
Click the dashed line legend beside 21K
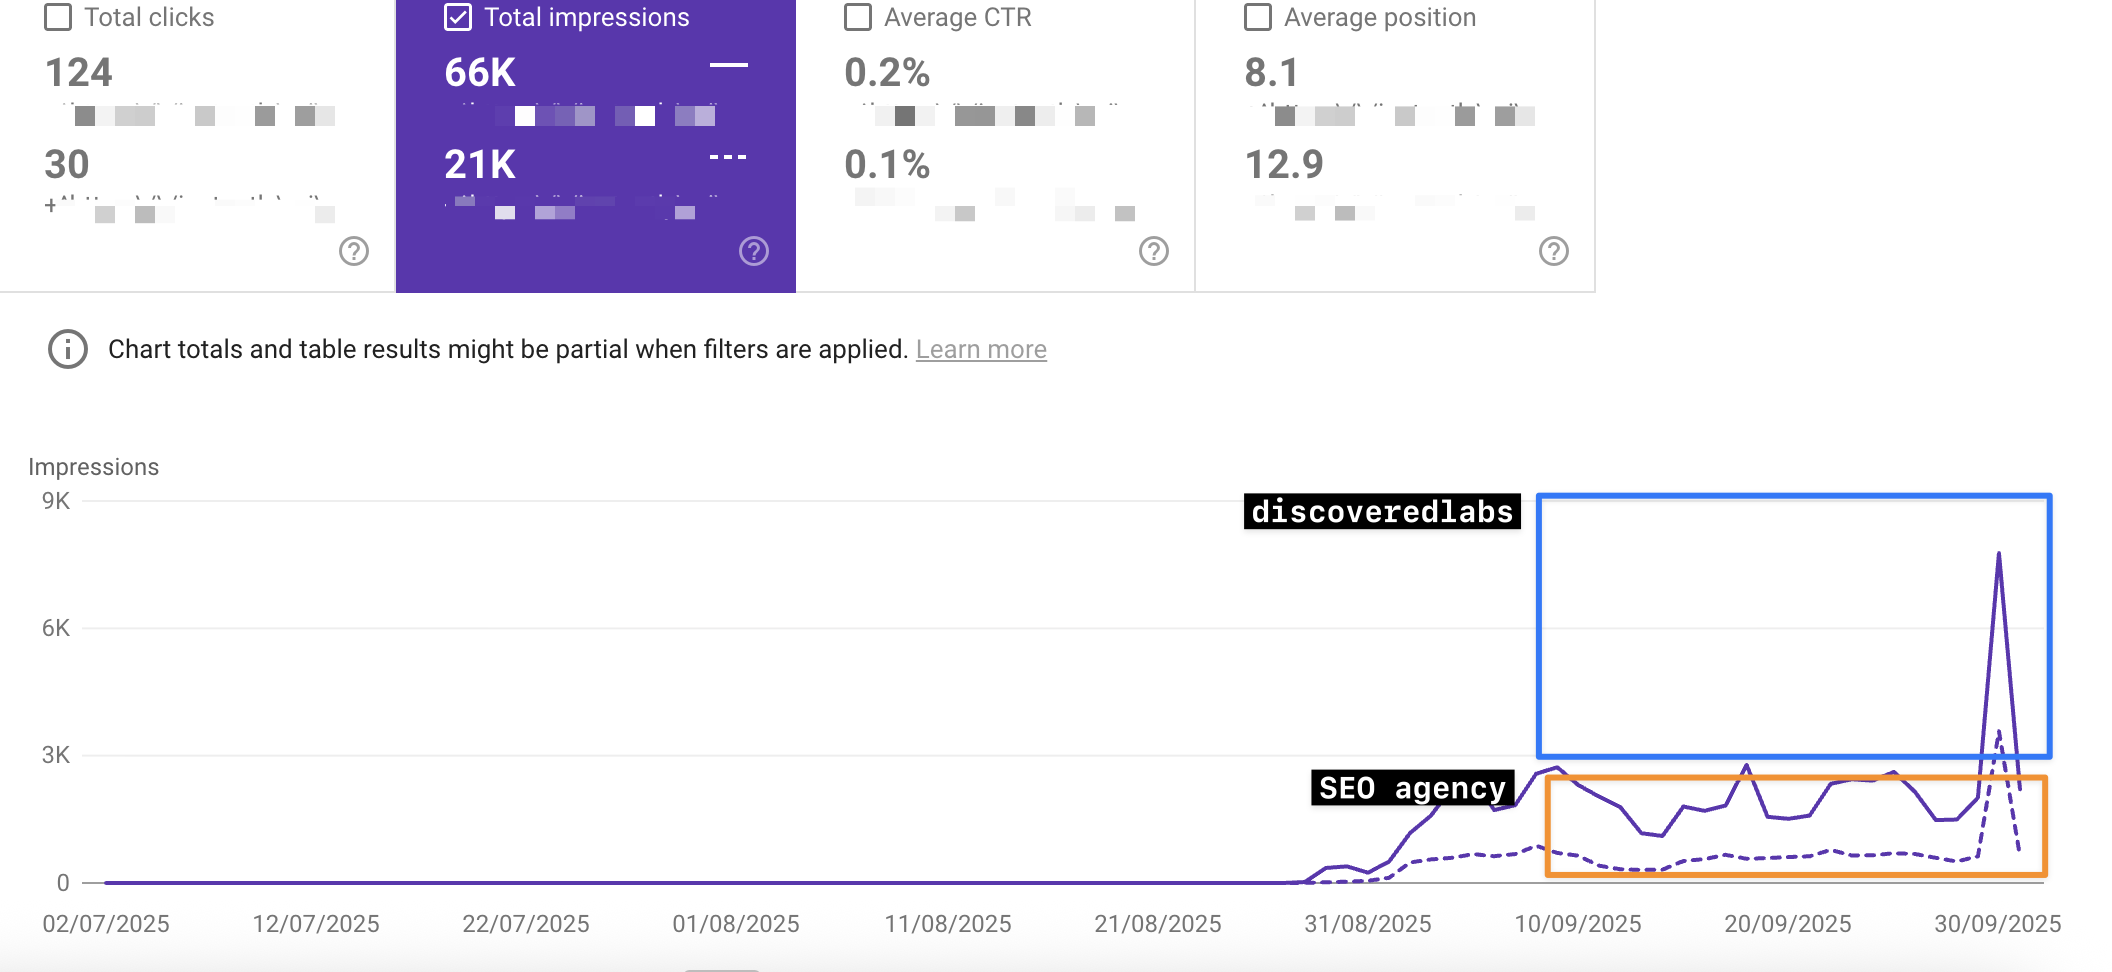(x=728, y=157)
